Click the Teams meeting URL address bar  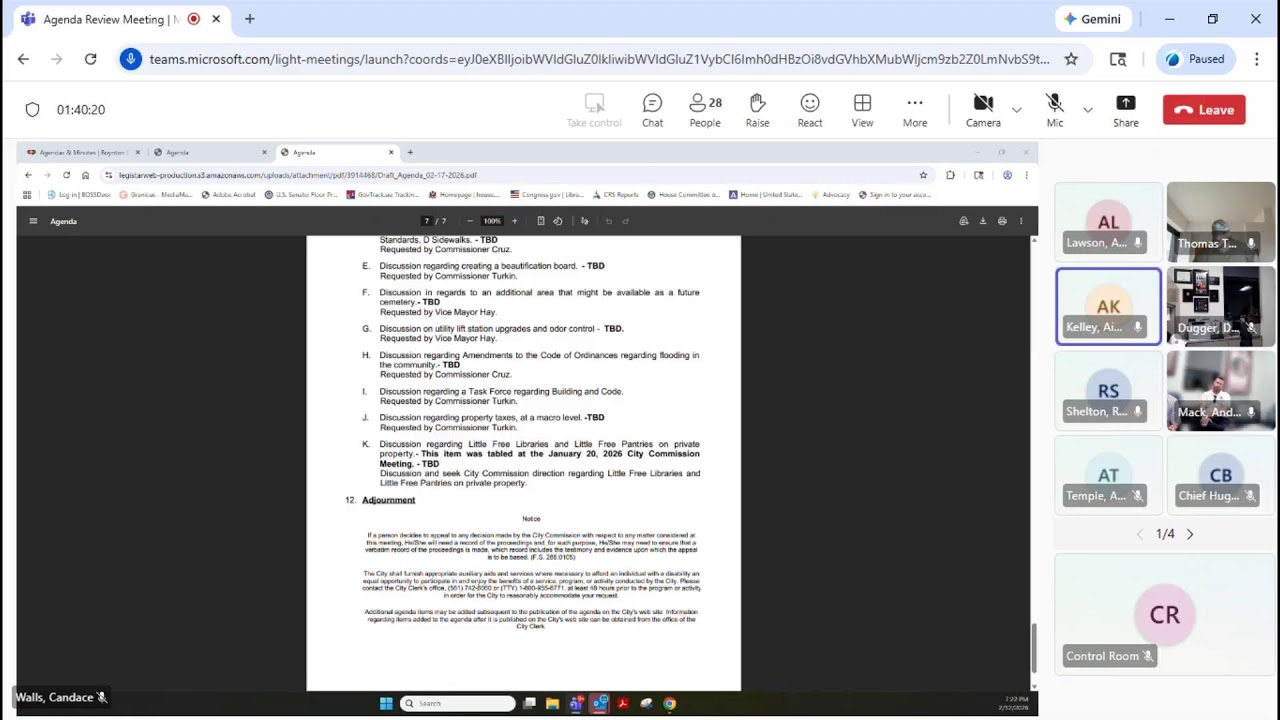600,59
